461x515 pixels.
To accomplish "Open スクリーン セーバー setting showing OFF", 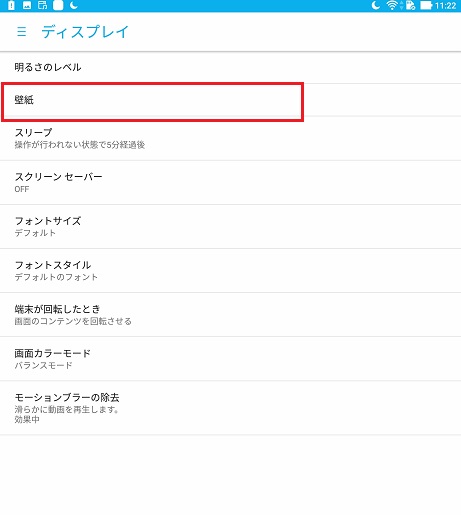I will [x=230, y=182].
